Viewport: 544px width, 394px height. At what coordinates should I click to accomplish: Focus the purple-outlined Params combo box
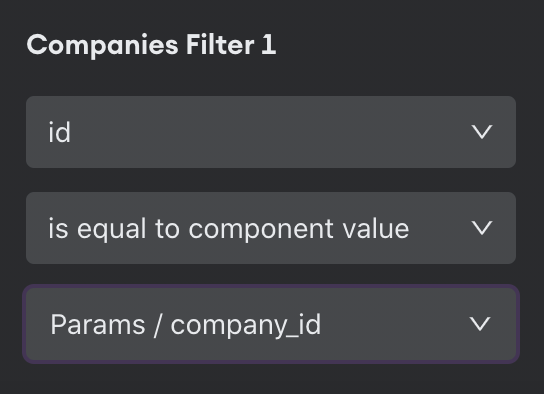click(x=271, y=324)
